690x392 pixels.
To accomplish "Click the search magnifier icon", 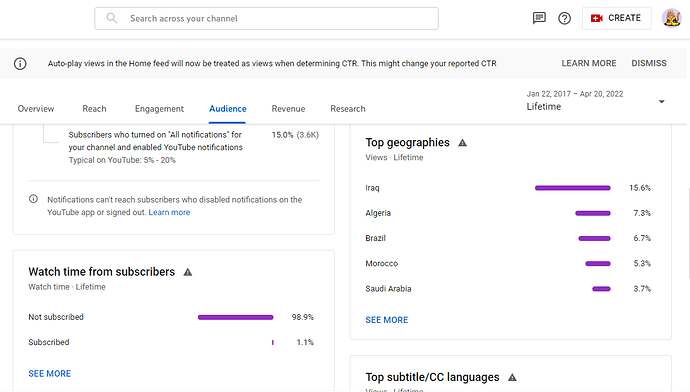I will click(x=112, y=18).
